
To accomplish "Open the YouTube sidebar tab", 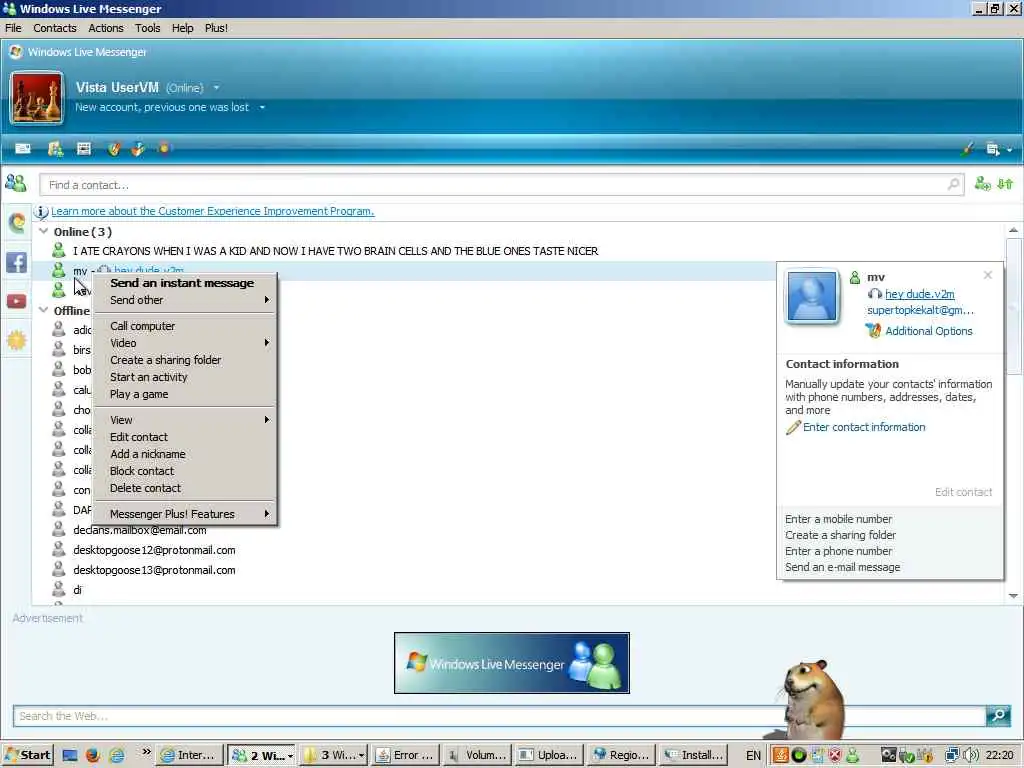I will tap(17, 301).
